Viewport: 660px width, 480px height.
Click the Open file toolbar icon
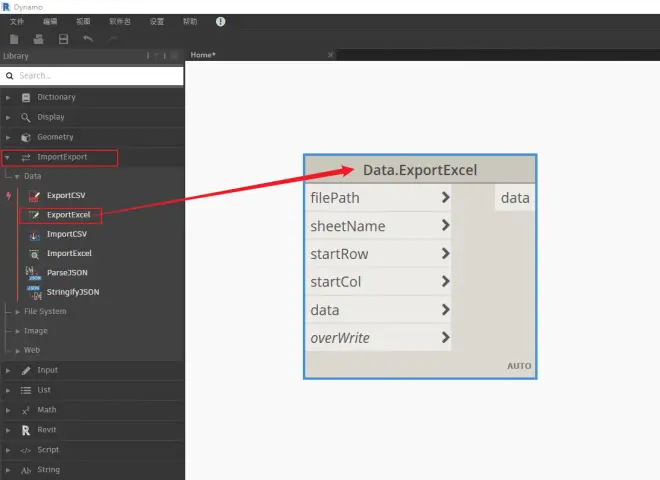[x=38, y=39]
